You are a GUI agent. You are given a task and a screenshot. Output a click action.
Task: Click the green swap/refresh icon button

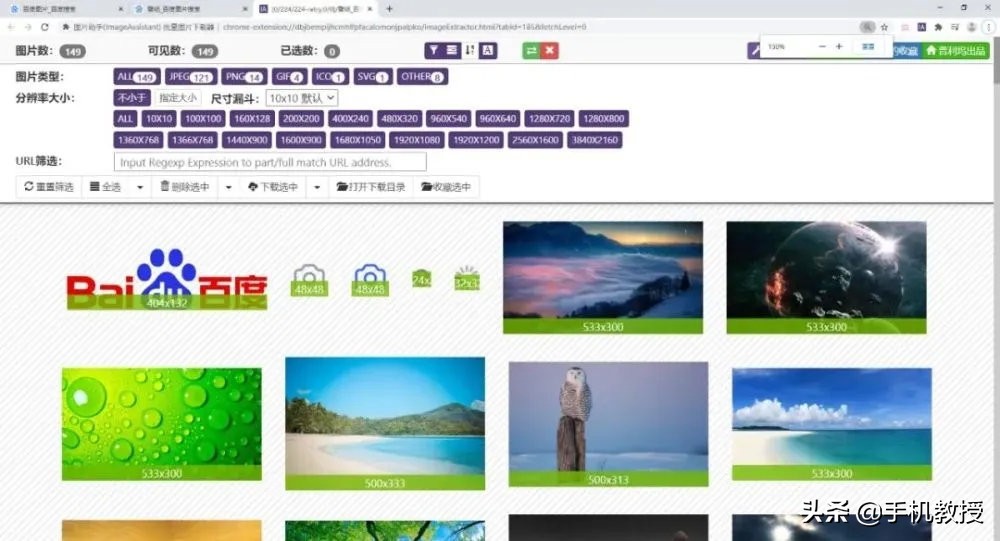click(530, 50)
